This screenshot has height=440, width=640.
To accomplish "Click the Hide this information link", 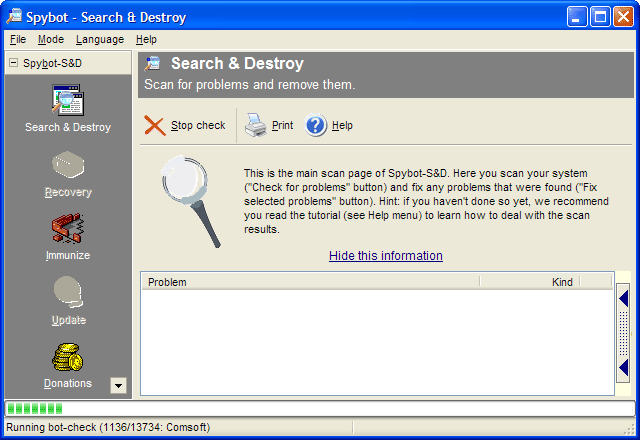I will tap(385, 256).
